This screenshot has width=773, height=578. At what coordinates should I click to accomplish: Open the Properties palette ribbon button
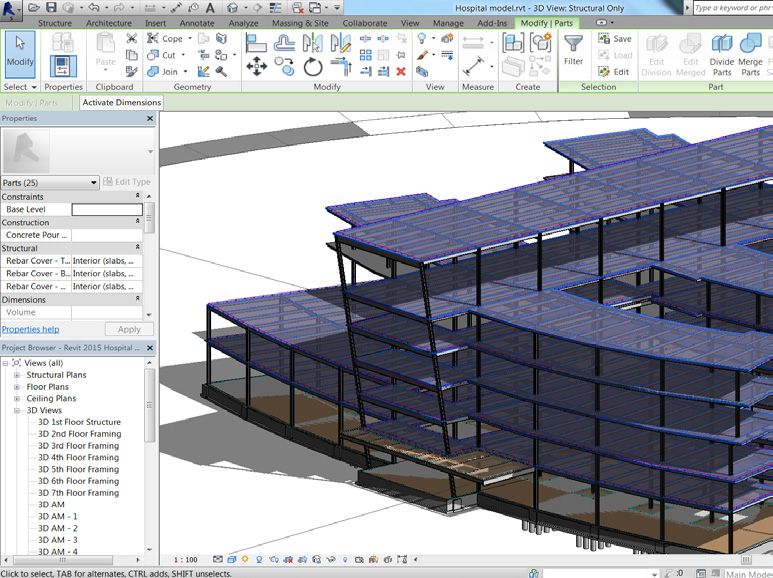pos(63,66)
